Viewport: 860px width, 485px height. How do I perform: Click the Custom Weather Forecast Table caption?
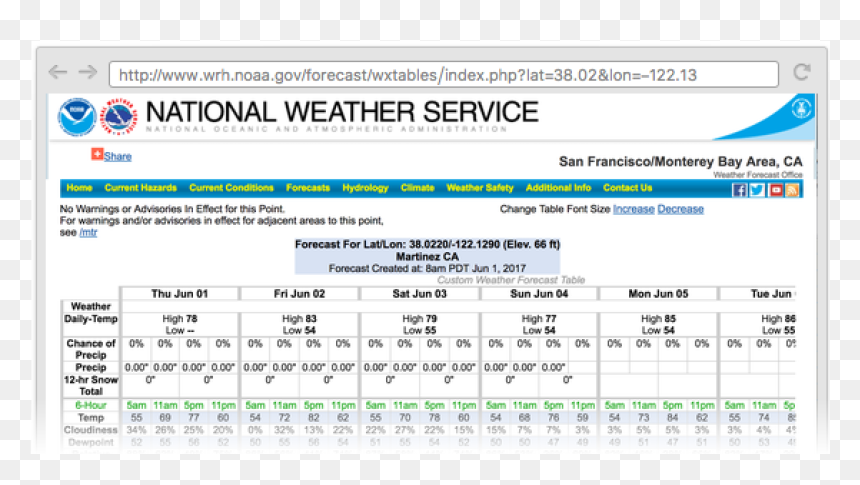pyautogui.click(x=511, y=280)
